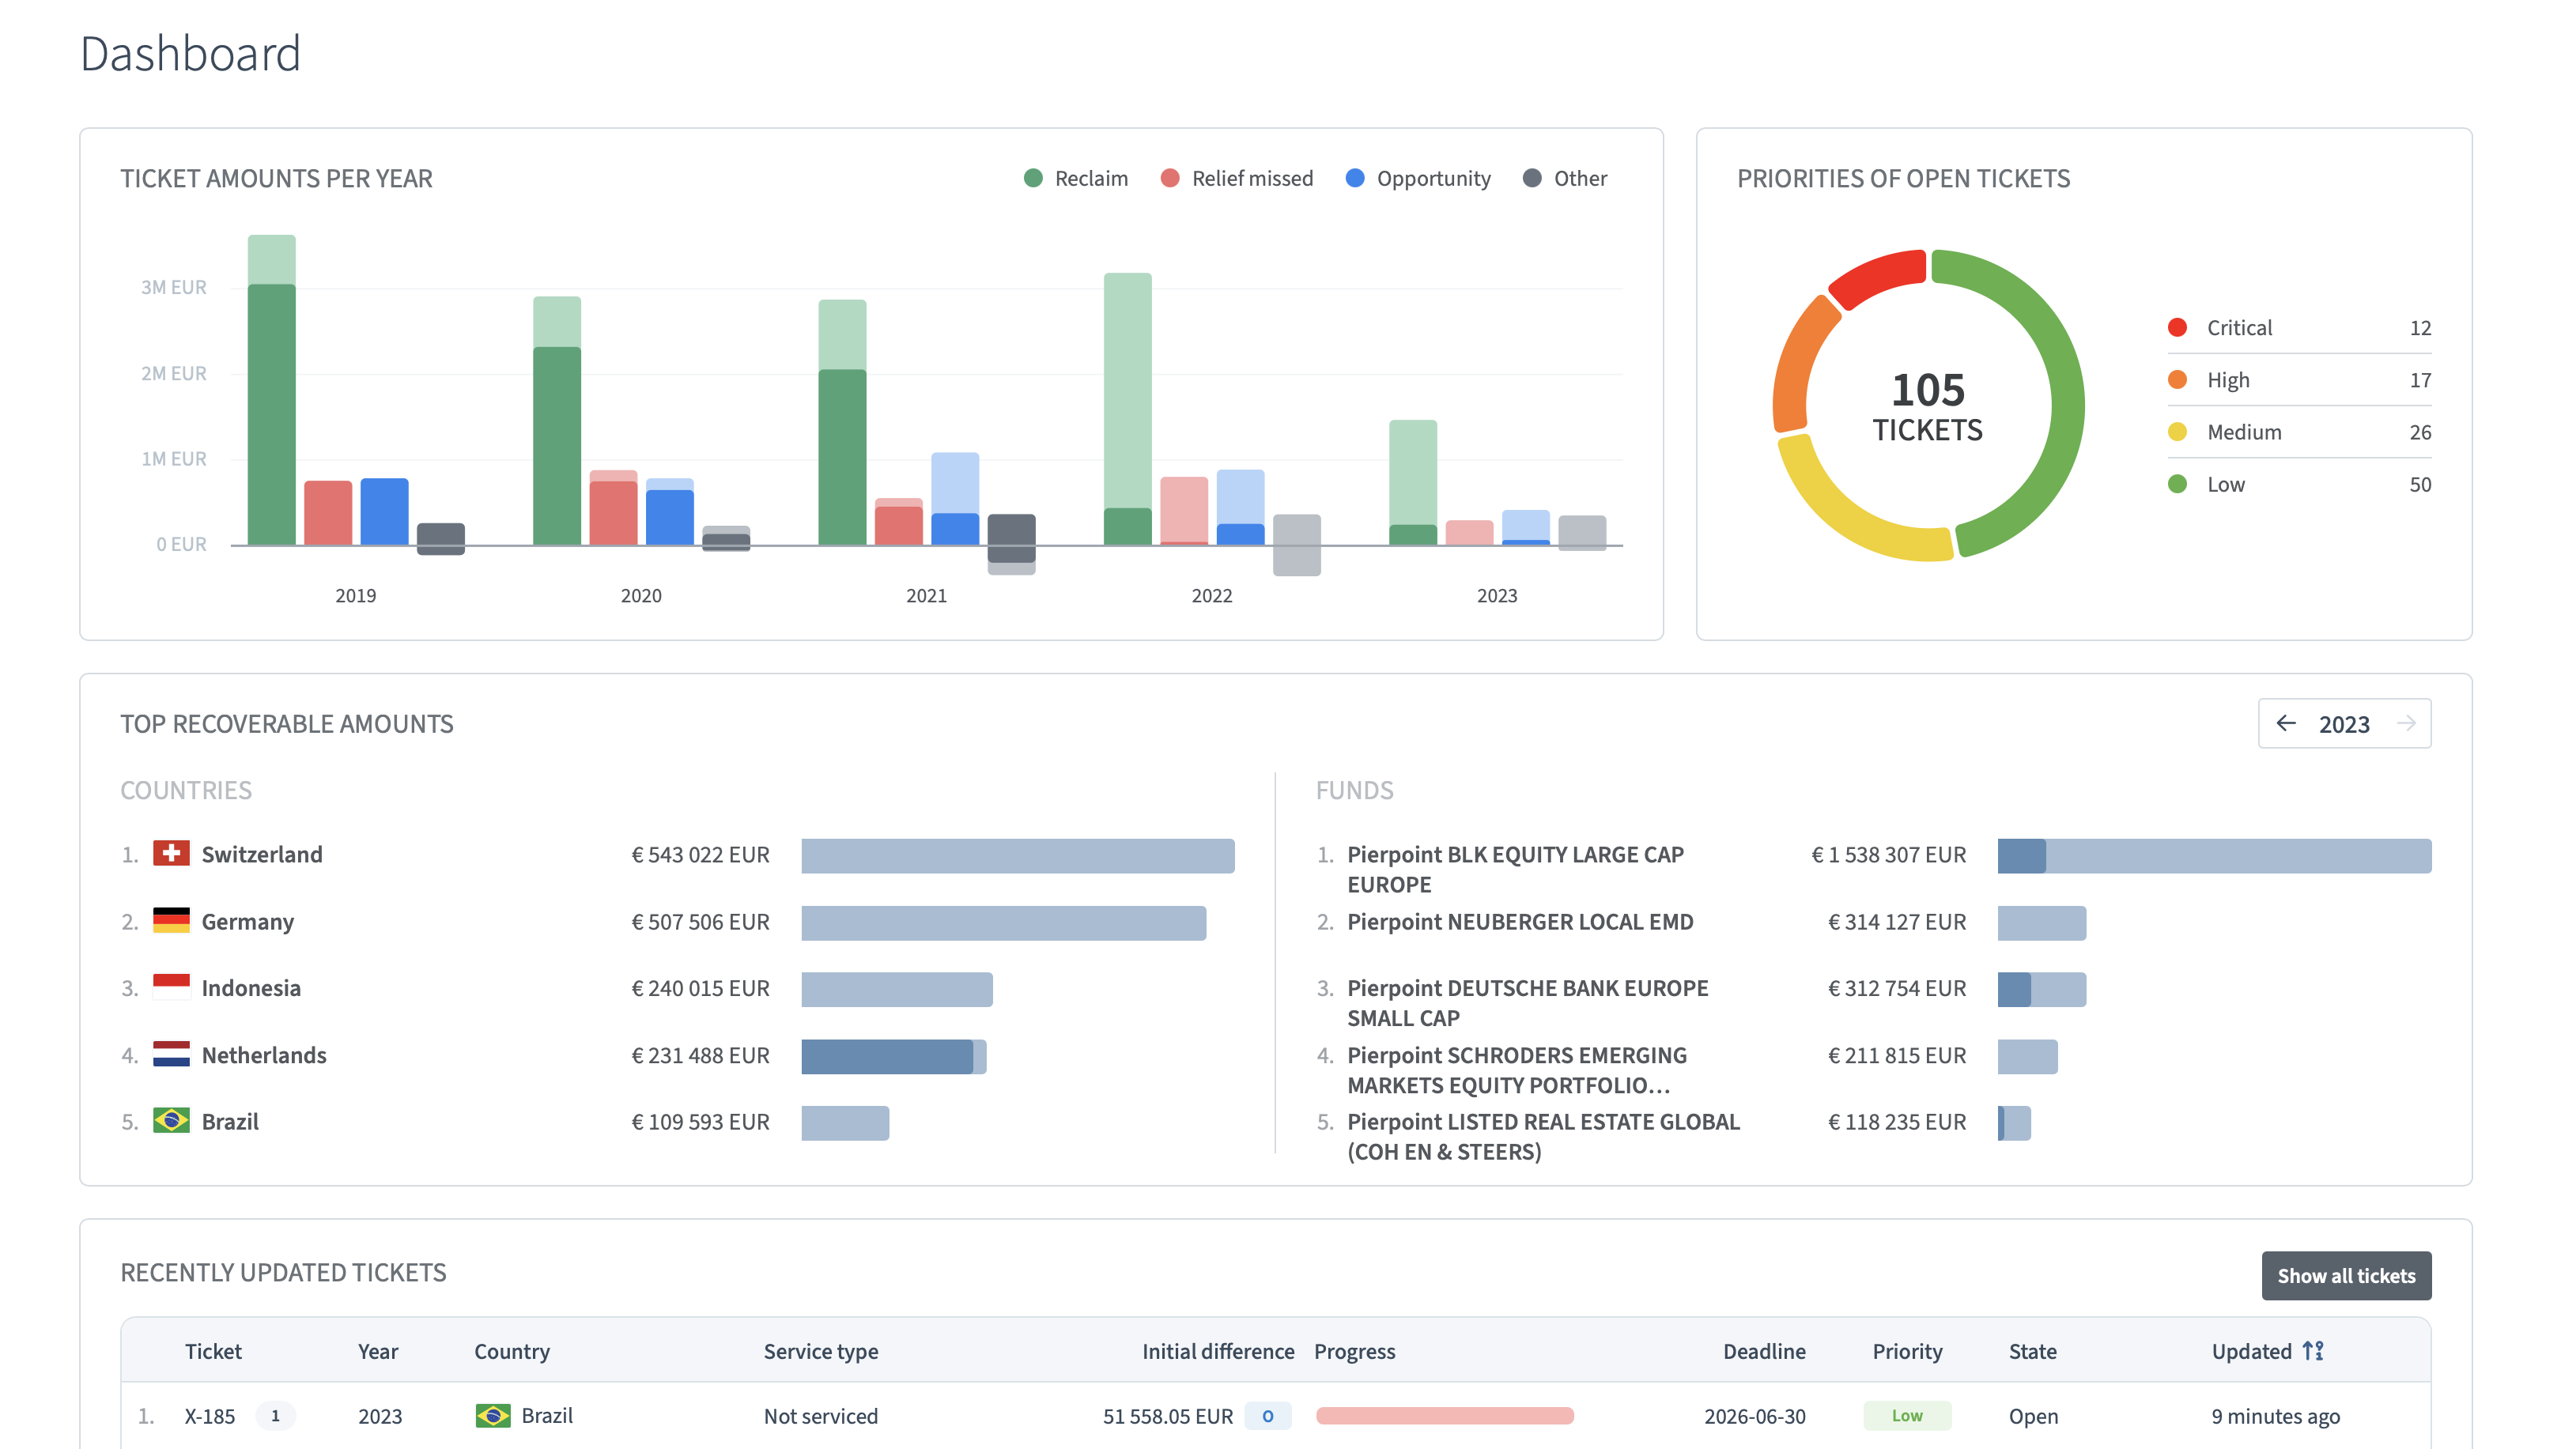Click the Indonesia flag icon
The image size is (2576, 1449).
(x=171, y=987)
